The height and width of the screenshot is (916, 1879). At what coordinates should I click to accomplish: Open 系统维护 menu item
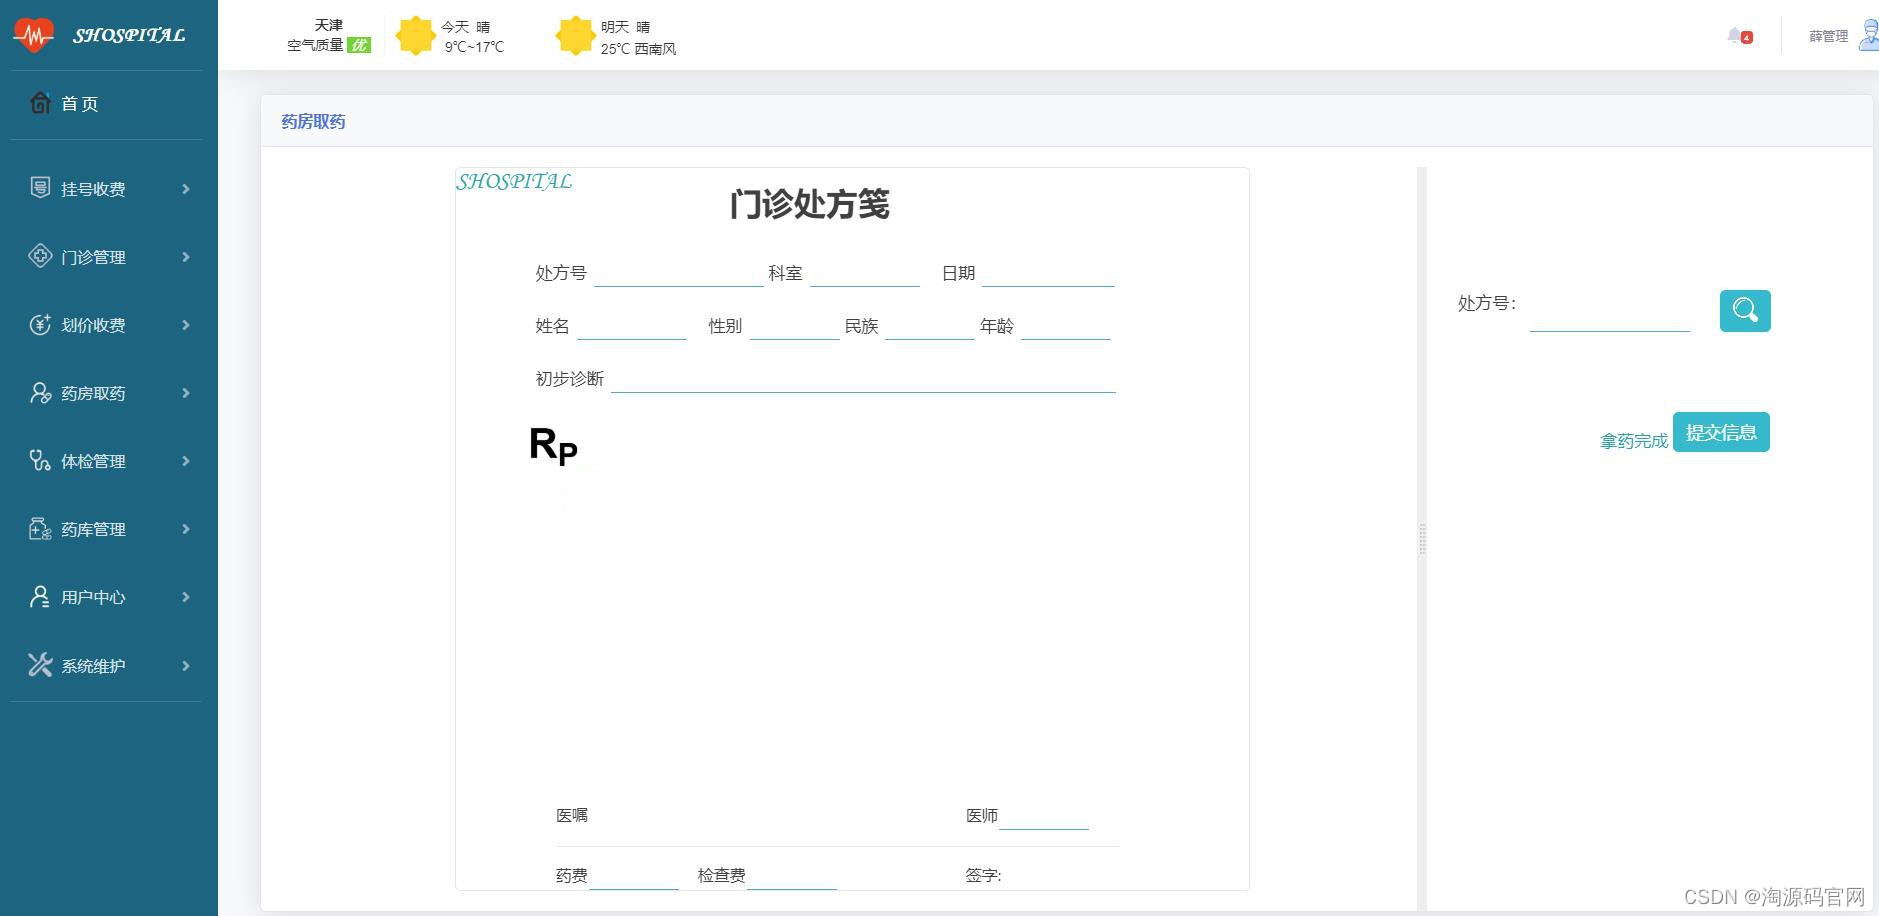click(x=93, y=666)
